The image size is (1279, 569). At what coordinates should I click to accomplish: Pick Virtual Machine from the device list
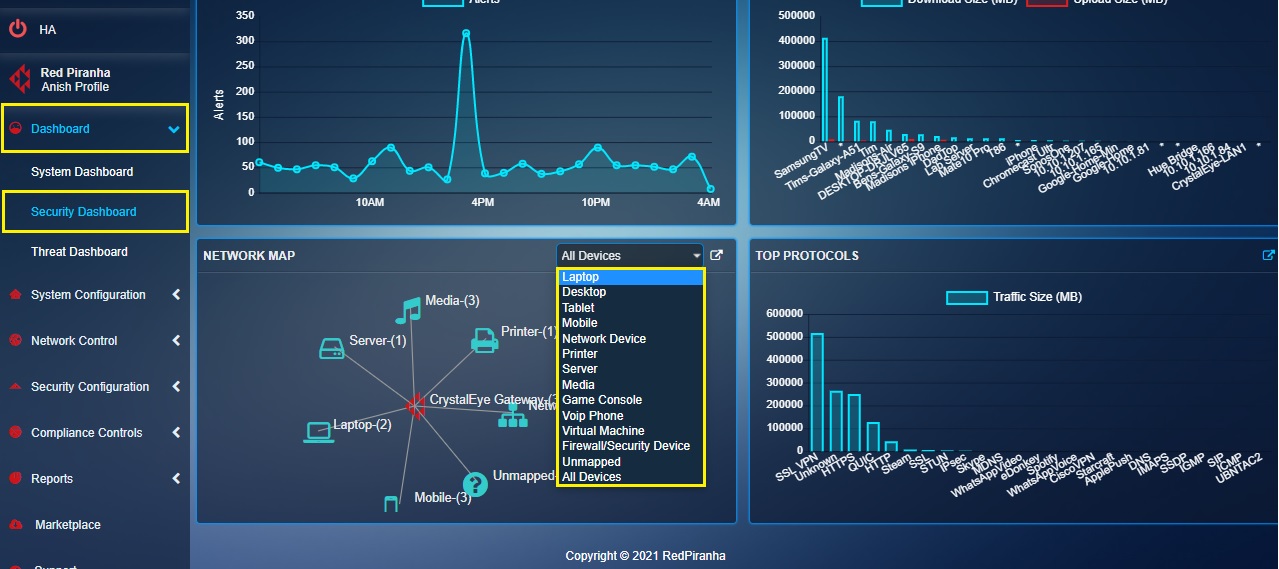pyautogui.click(x=631, y=431)
